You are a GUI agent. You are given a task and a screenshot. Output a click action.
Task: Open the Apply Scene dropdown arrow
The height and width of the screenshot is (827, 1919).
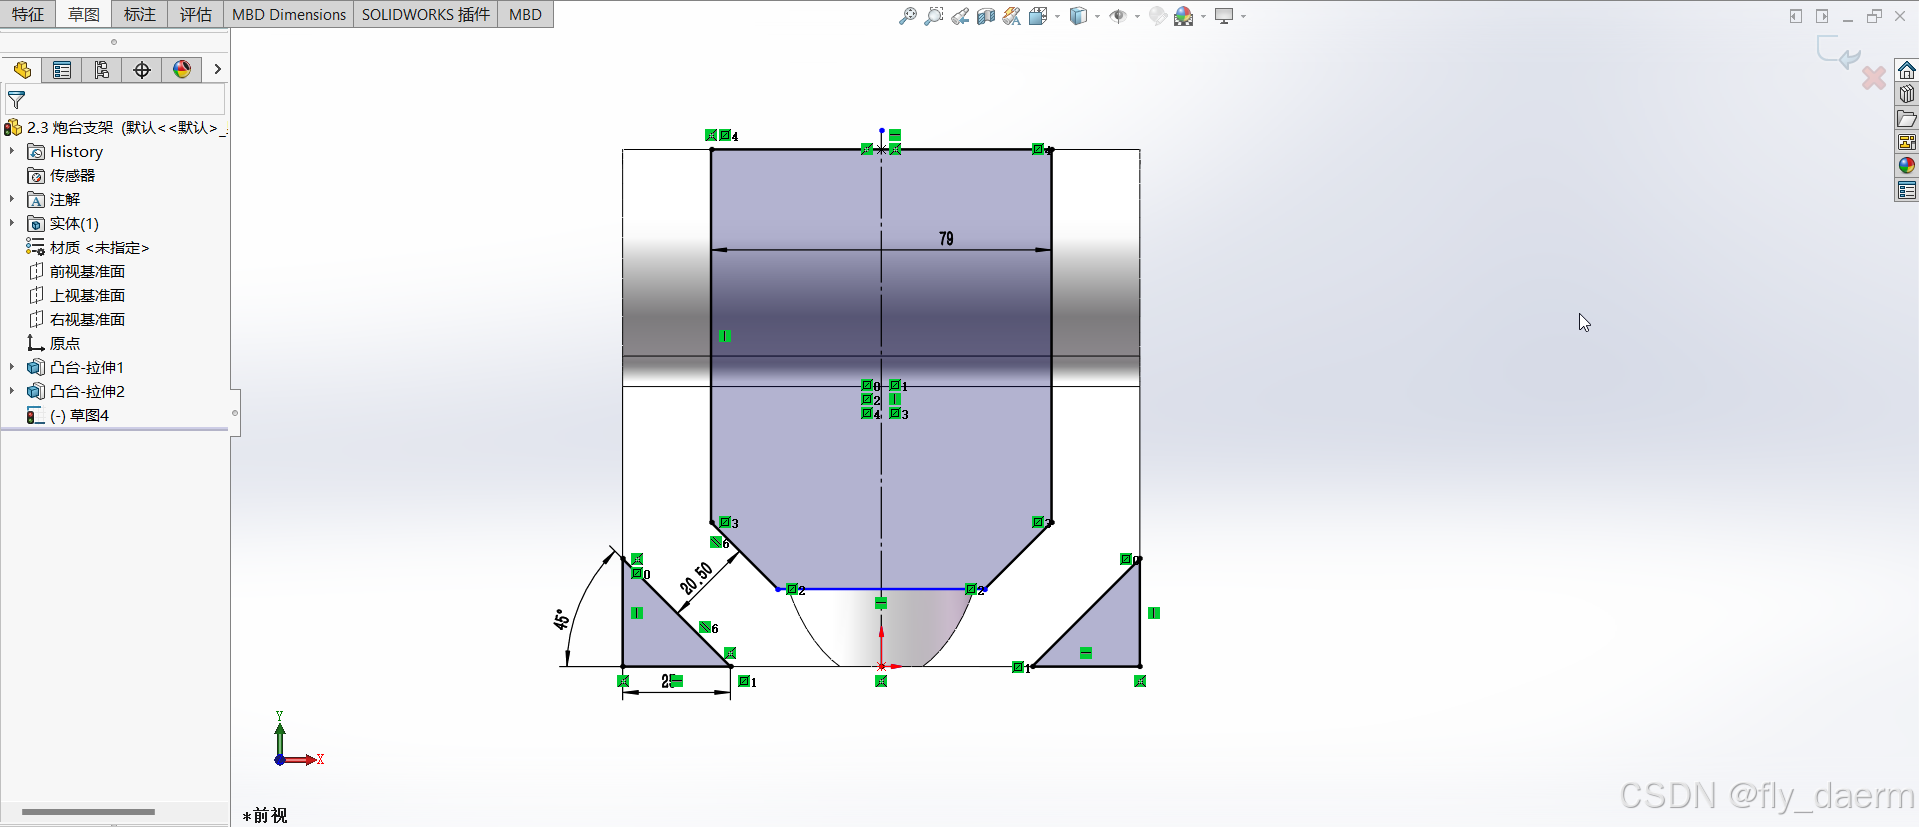coord(1203,16)
